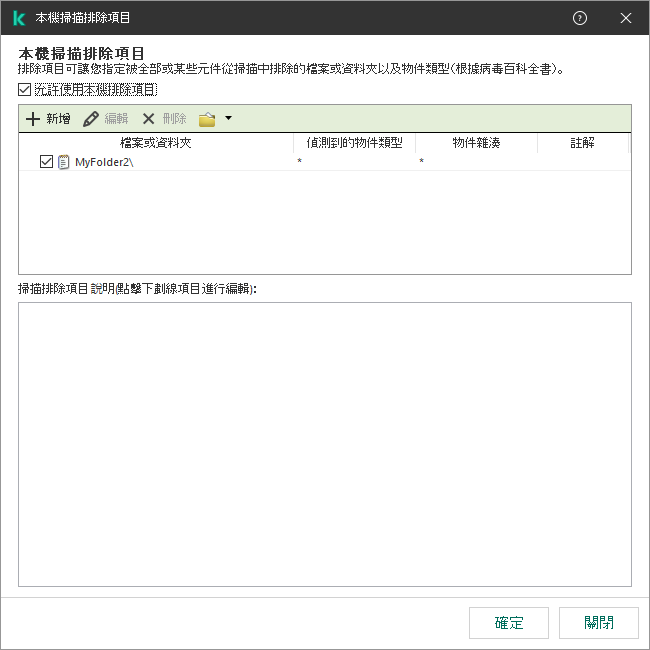Viewport: 650px width, 650px height.
Task: Click the 偵測到的物件類型 column header
Action: [354, 143]
